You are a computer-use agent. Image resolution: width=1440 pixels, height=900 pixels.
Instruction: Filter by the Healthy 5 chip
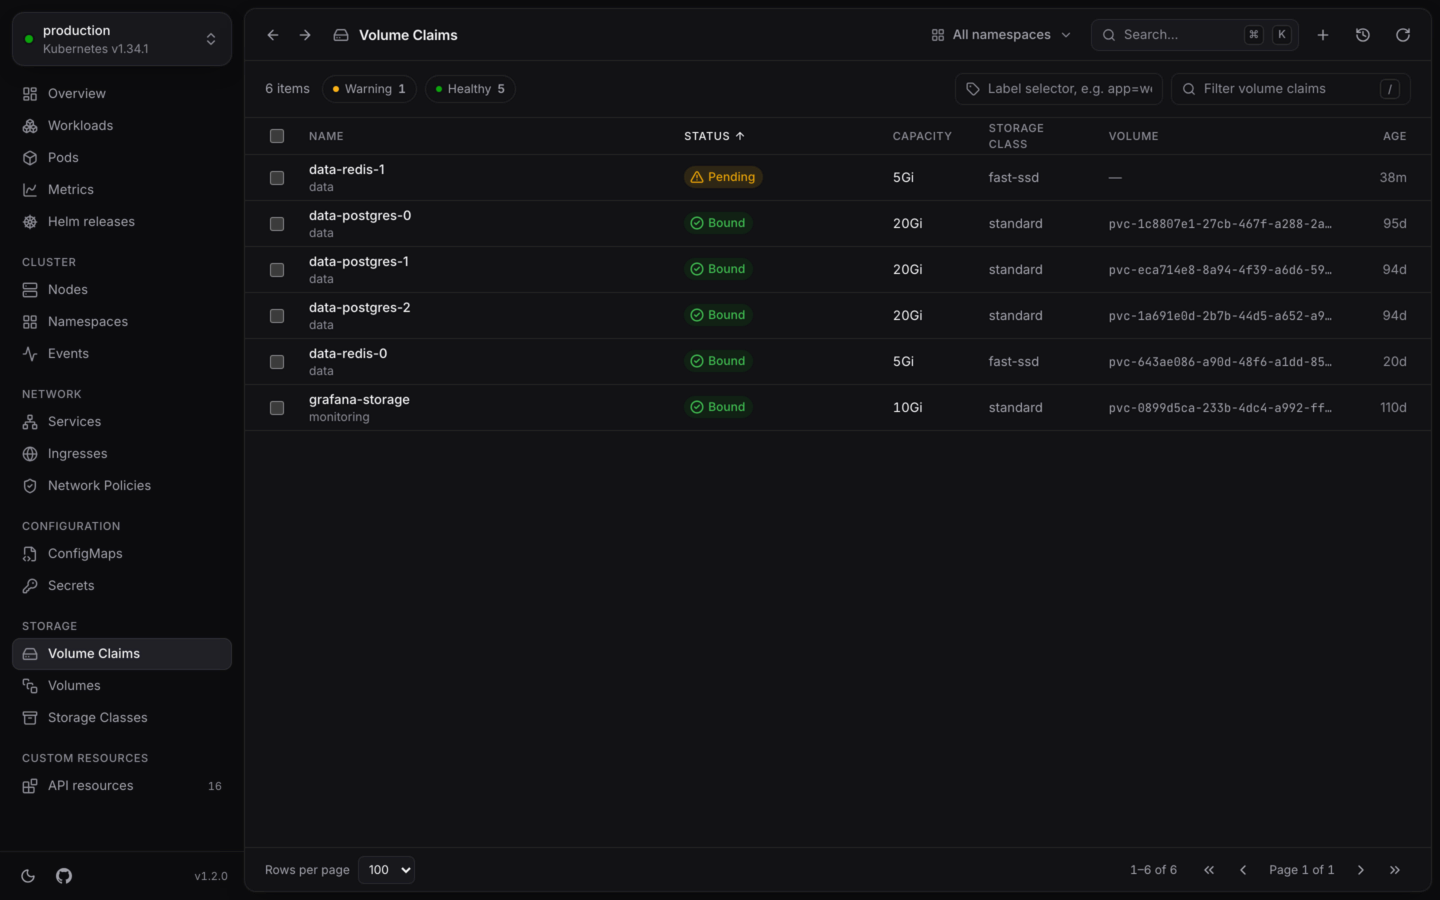pyautogui.click(x=470, y=89)
